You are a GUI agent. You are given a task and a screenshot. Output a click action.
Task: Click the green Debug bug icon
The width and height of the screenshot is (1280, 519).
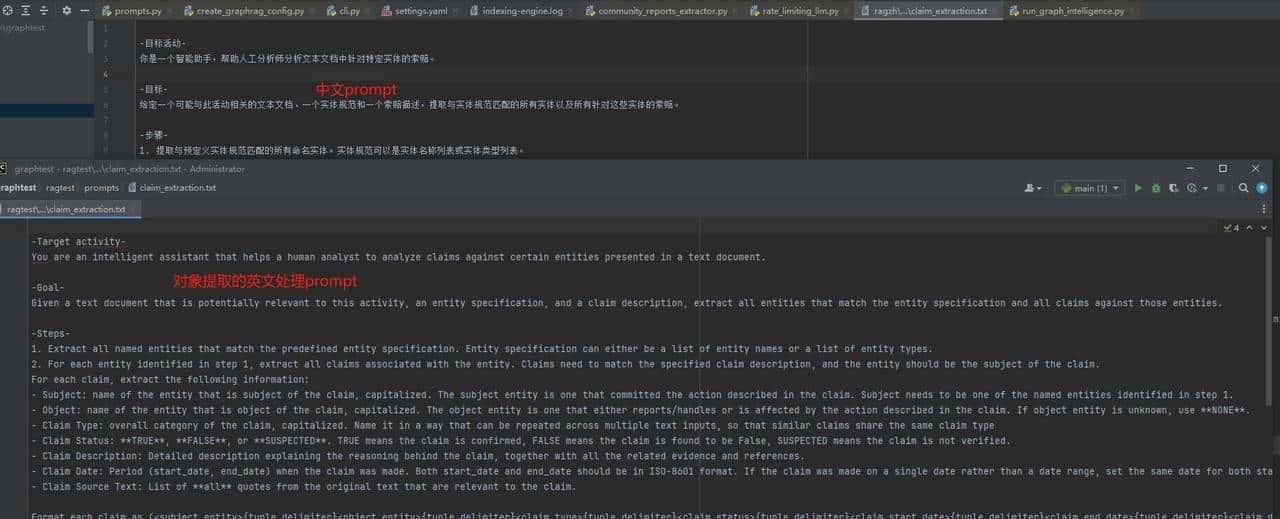pos(1156,188)
